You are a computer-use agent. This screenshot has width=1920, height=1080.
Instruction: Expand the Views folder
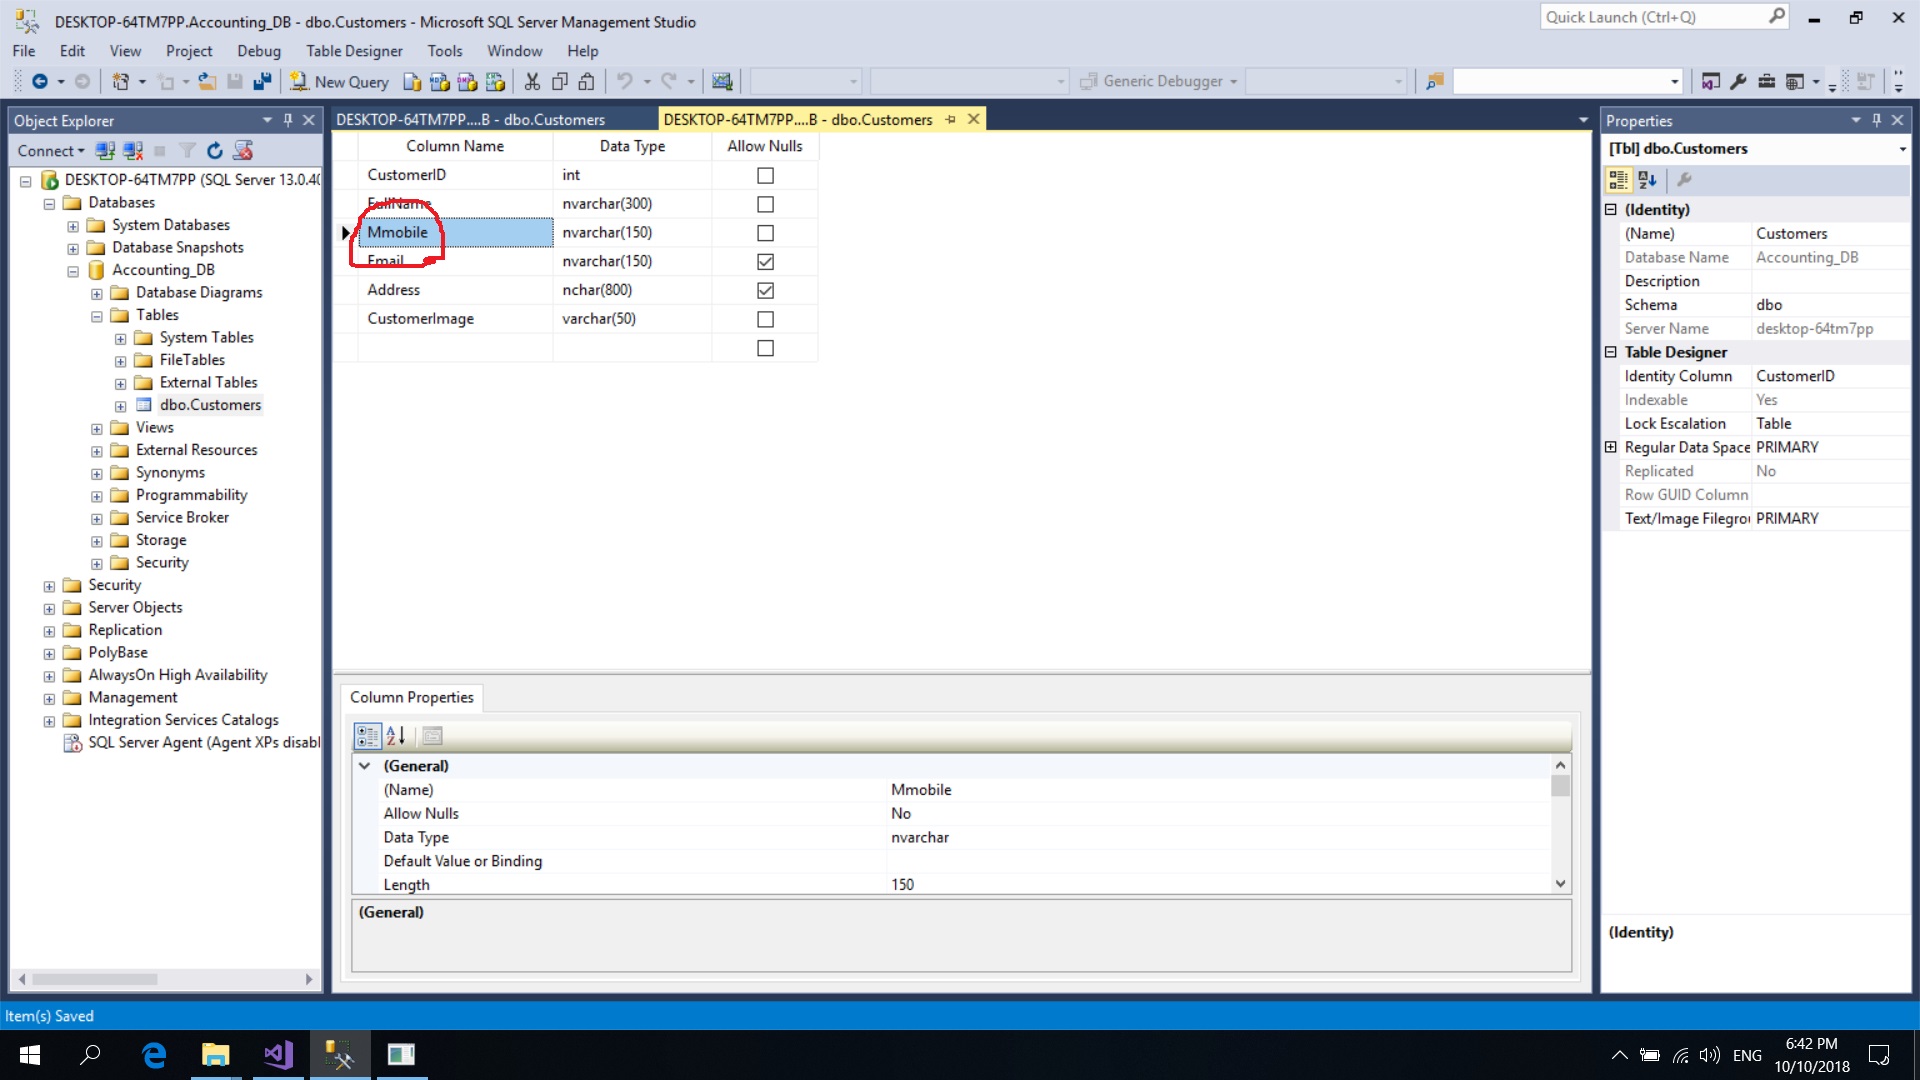[x=96, y=428]
